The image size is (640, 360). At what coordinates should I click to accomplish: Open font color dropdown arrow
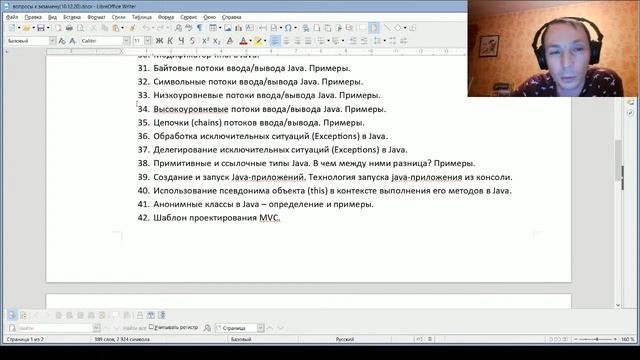pyautogui.click(x=250, y=41)
